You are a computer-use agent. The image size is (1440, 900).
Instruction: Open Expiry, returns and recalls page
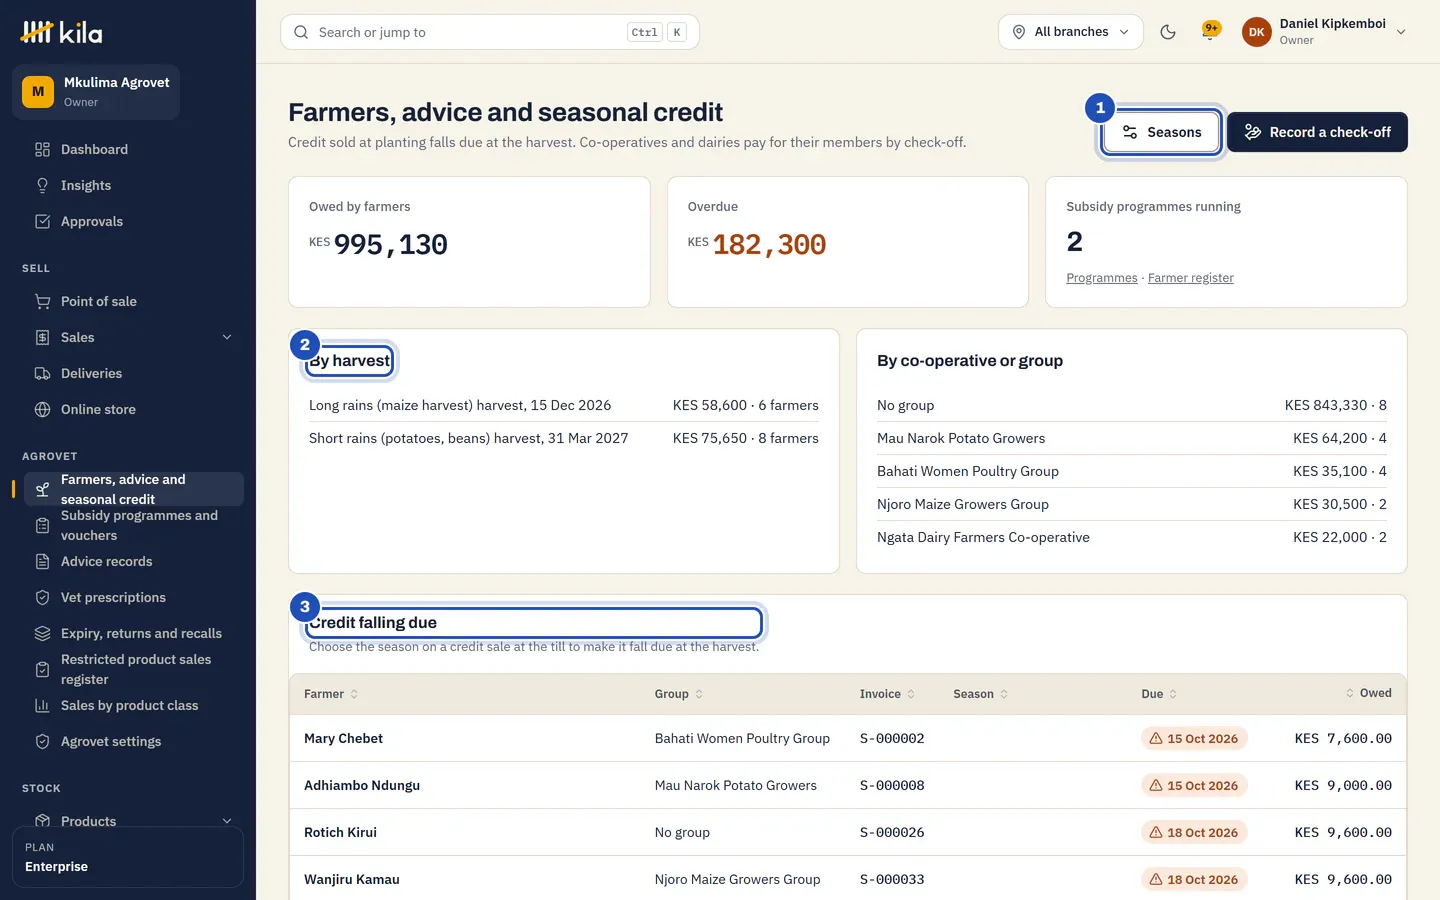coord(134,634)
